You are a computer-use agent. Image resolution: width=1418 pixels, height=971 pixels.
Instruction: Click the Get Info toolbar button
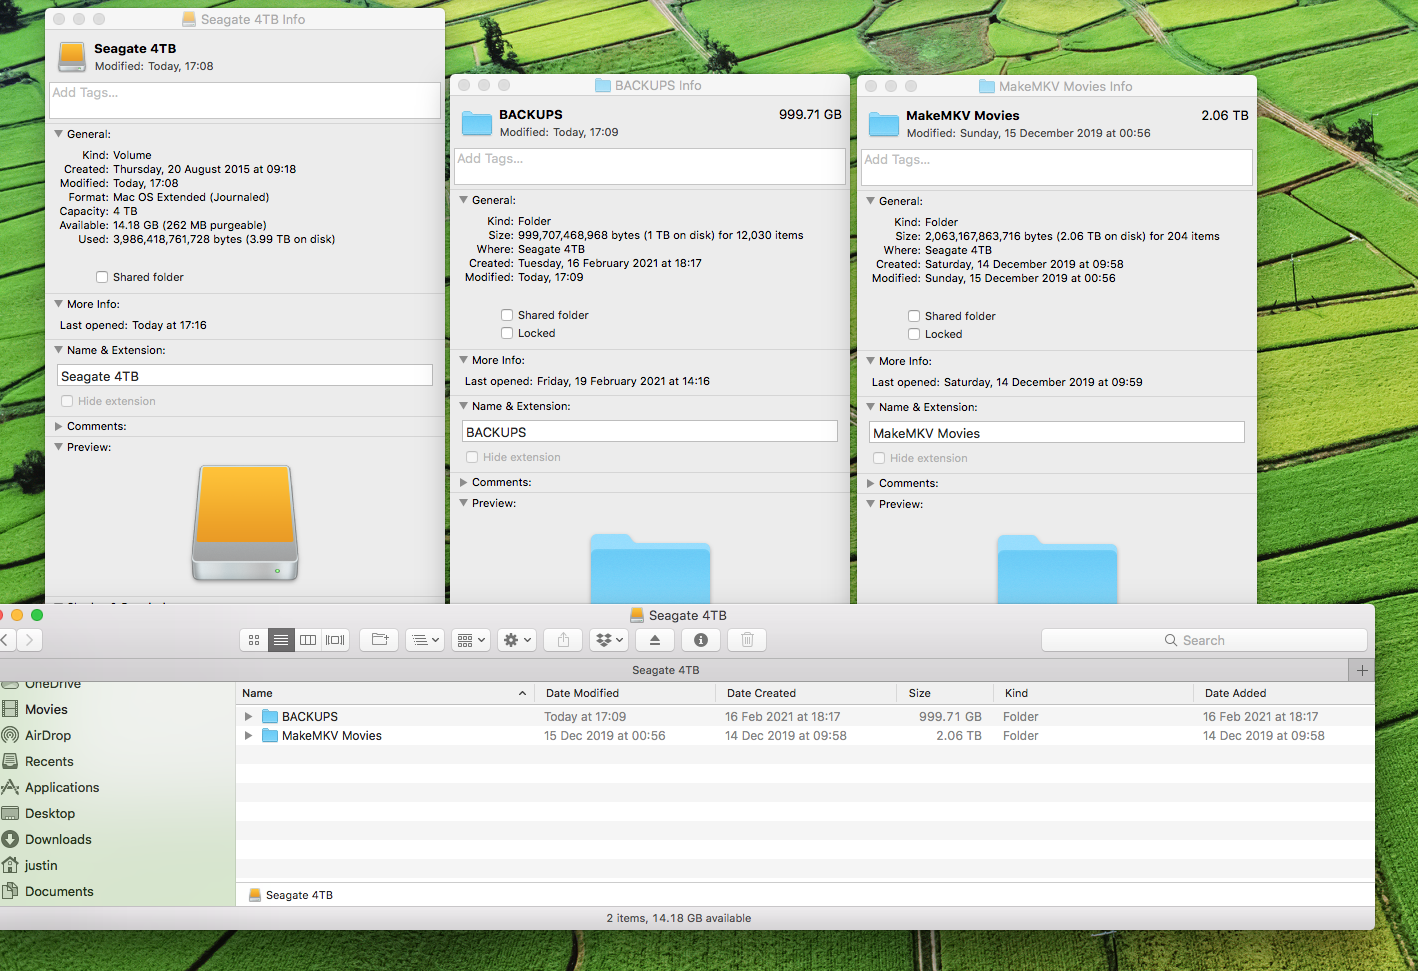click(x=701, y=640)
